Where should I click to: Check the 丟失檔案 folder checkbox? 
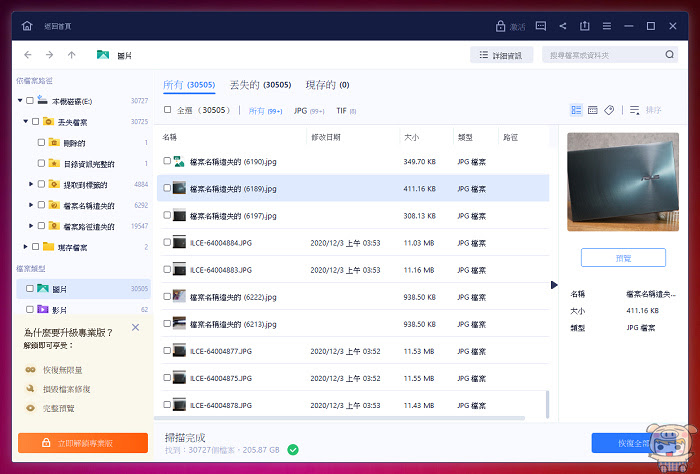[x=35, y=121]
